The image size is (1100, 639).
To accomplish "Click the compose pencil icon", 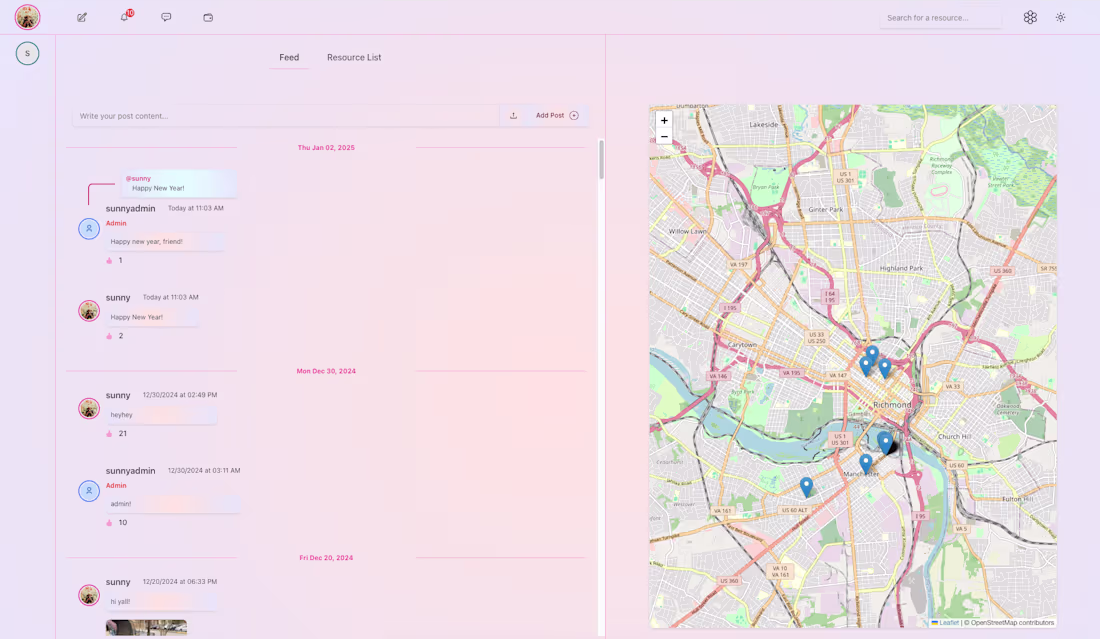I will point(82,18).
